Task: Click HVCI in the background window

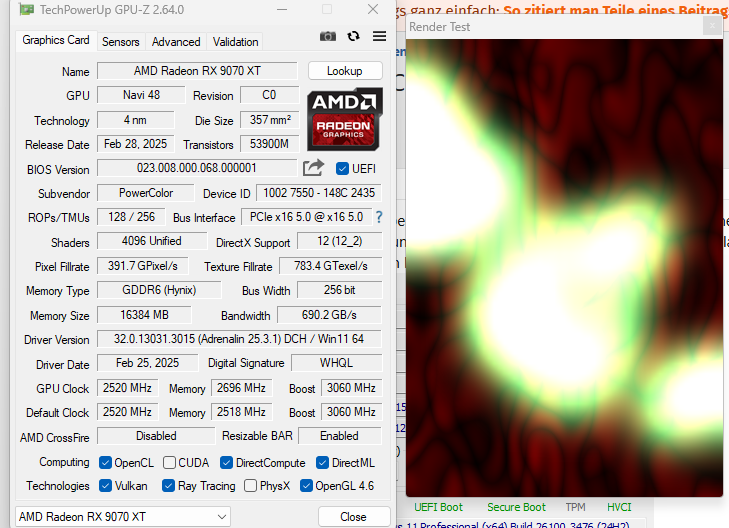Action: (619, 507)
